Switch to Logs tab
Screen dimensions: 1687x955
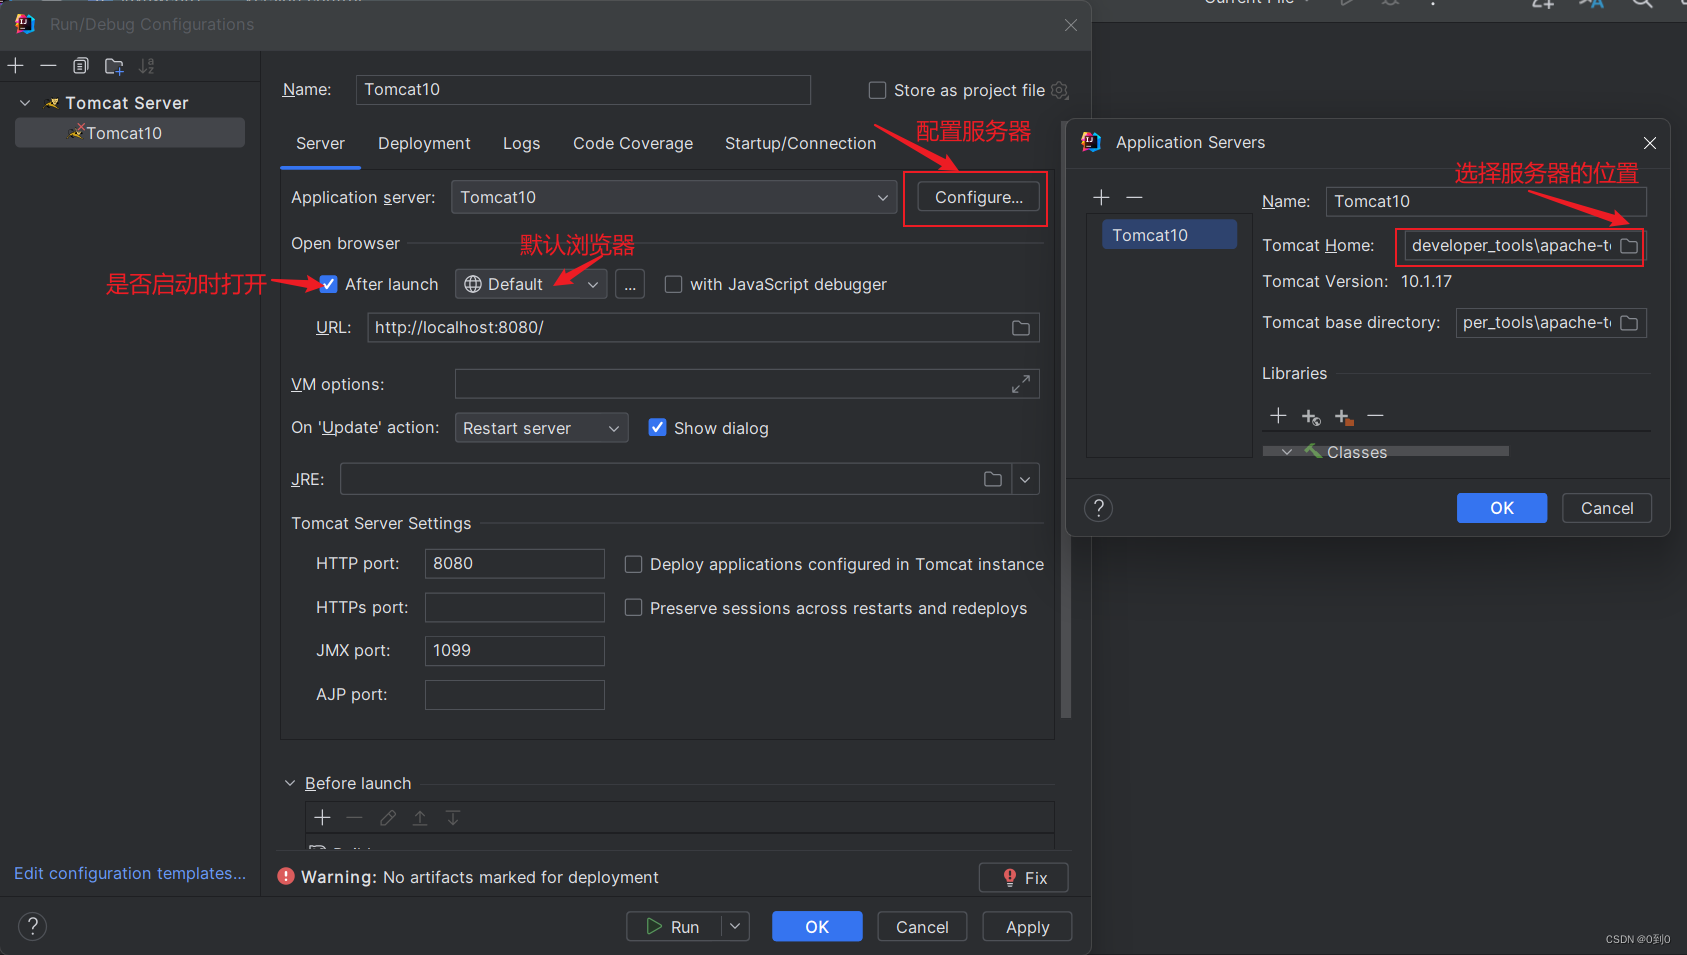(521, 143)
